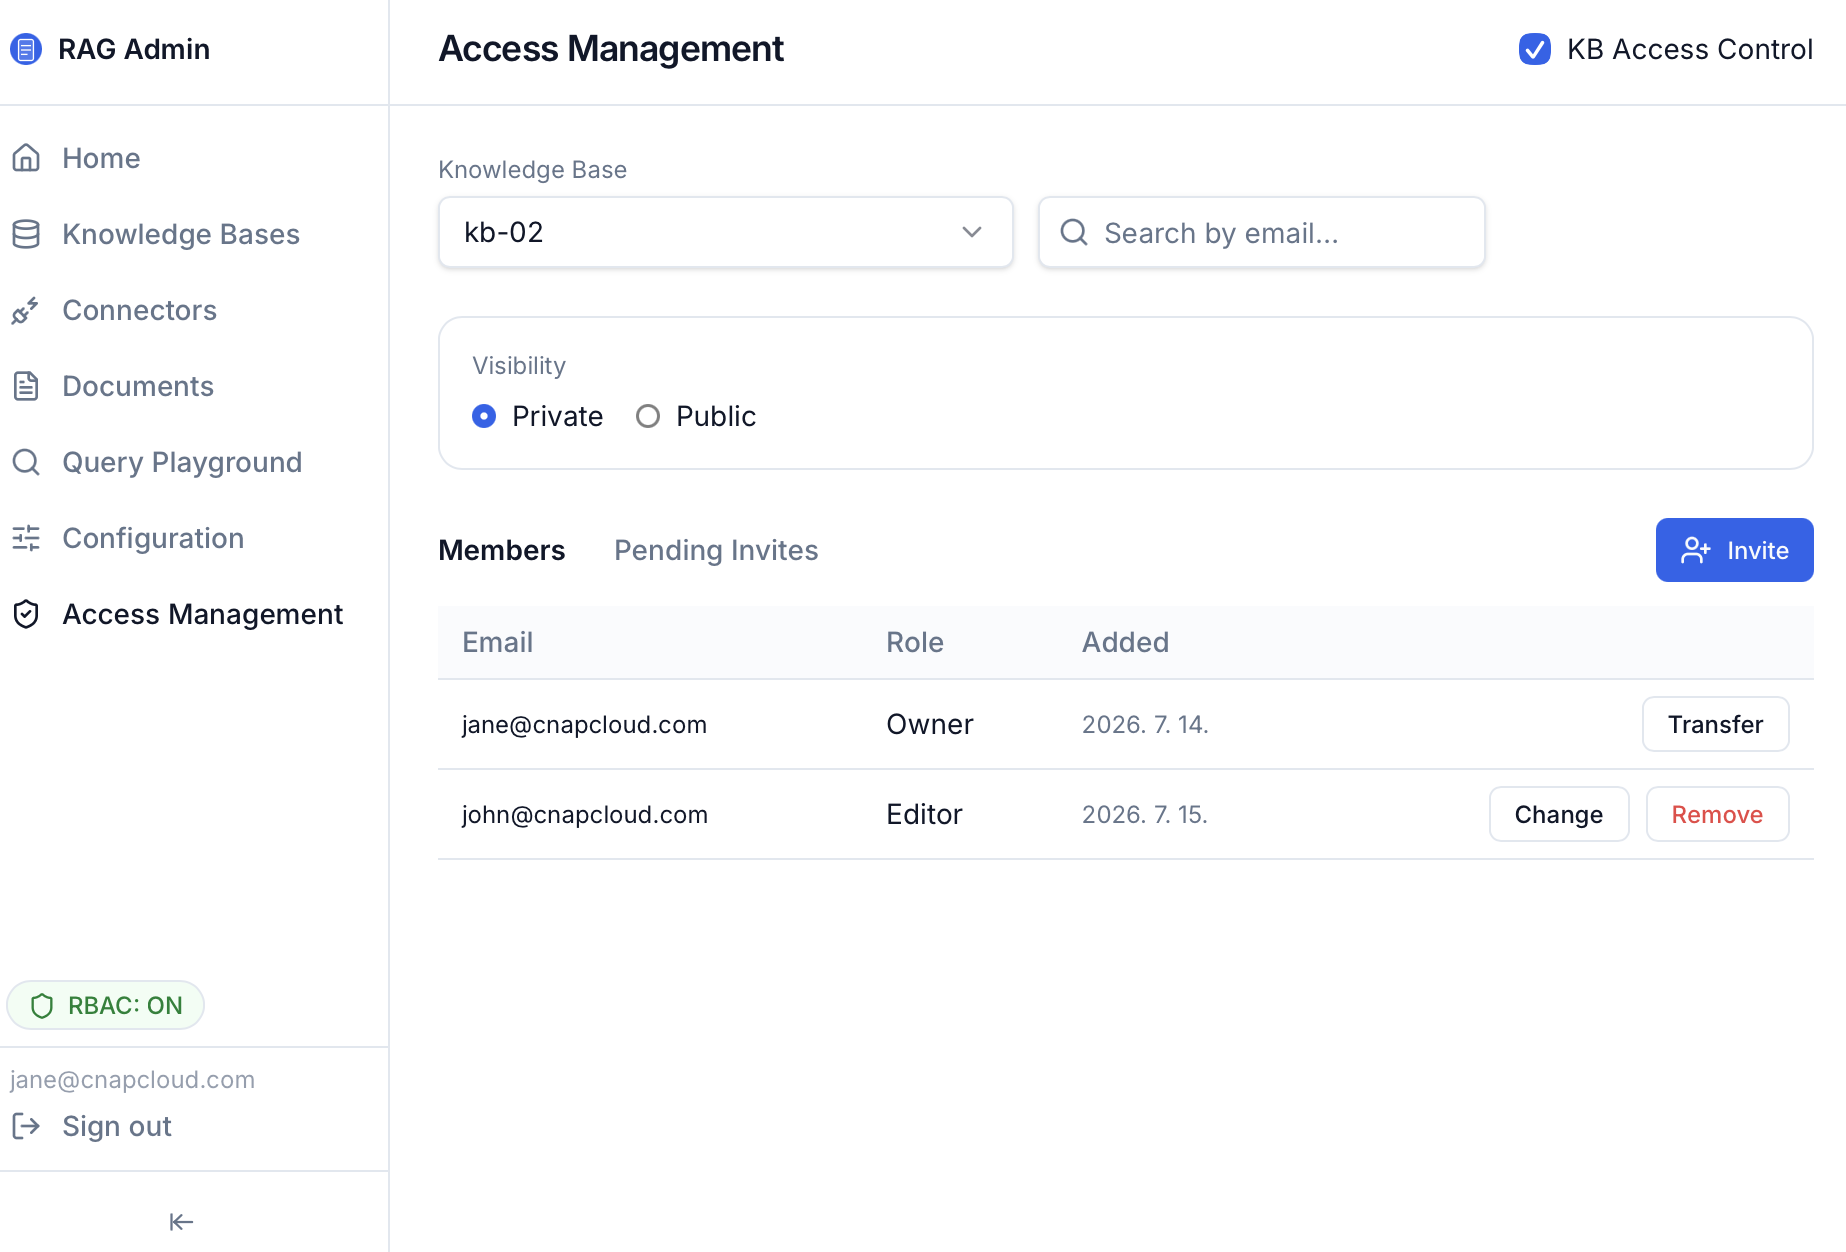1846x1252 pixels.
Task: Click the chevron arrow of the knowledge base selector
Action: [x=972, y=232]
